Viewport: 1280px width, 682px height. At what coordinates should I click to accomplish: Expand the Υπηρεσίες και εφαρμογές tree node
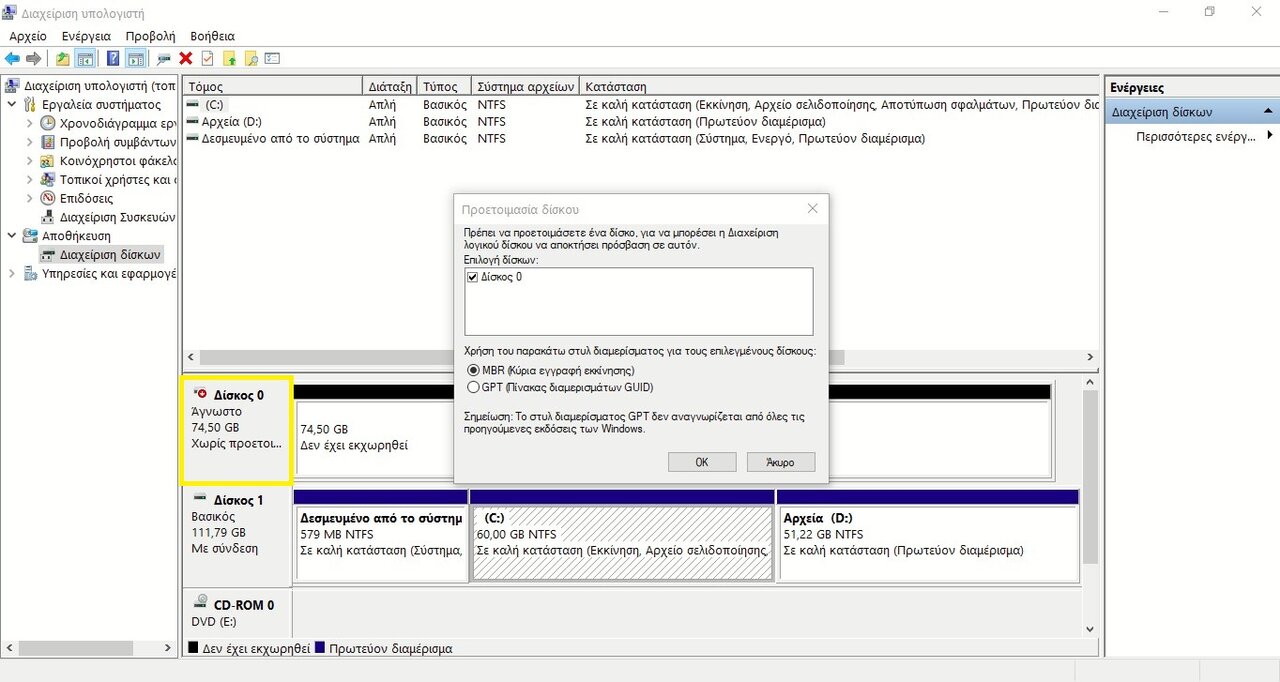coord(12,273)
